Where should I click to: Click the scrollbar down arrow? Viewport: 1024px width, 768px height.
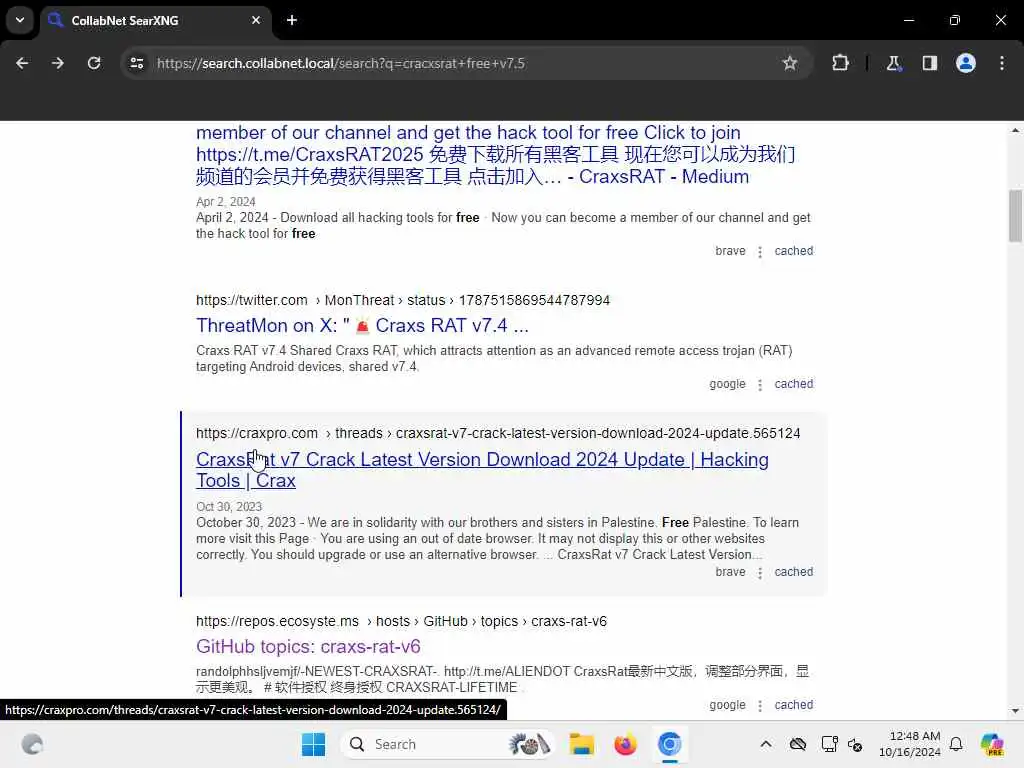point(1015,711)
